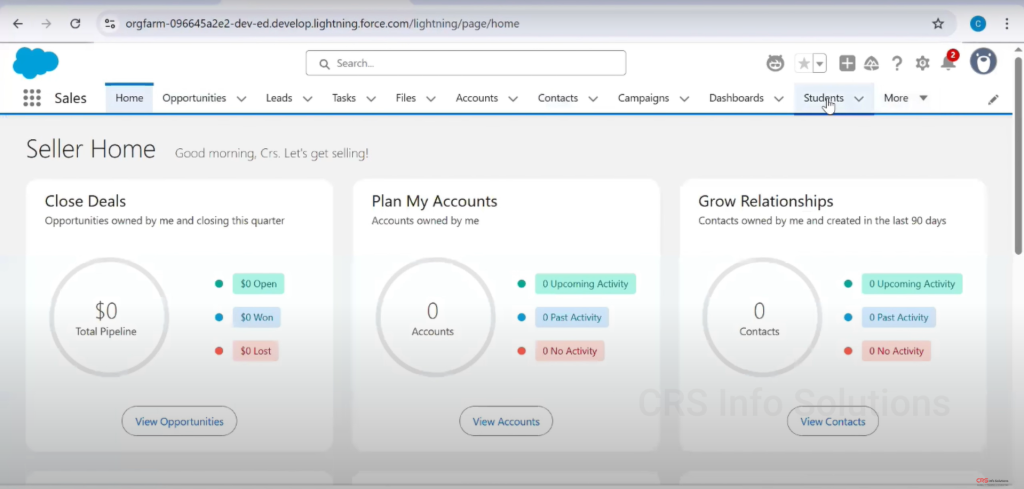Image resolution: width=1024 pixels, height=489 pixels.
Task: Focus the Salesforce Search field
Action: coord(466,63)
